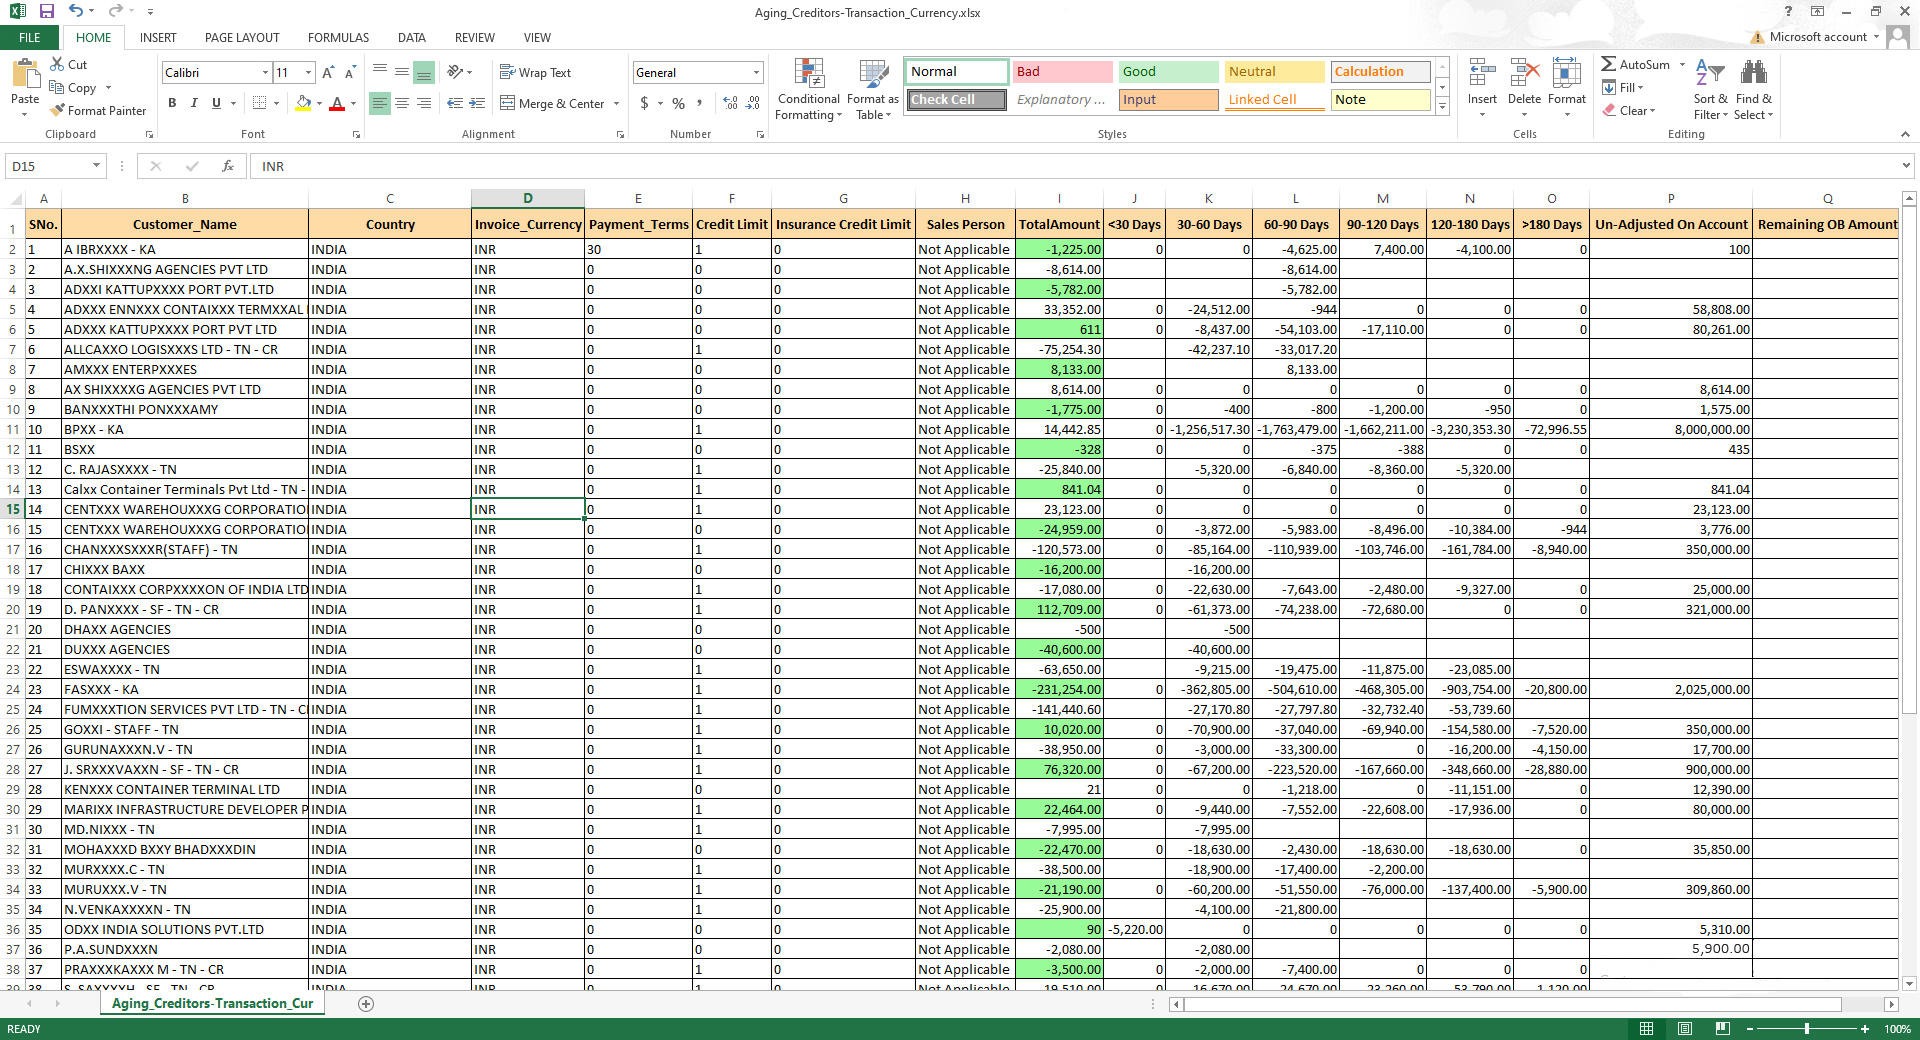Click the Save icon in quick access toolbar
Viewport: 1920px width, 1040px height.
point(46,12)
